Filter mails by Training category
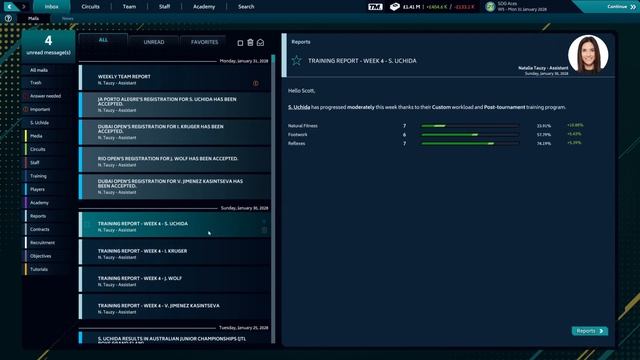Screen dimensions: 640x360 tap(49, 176)
